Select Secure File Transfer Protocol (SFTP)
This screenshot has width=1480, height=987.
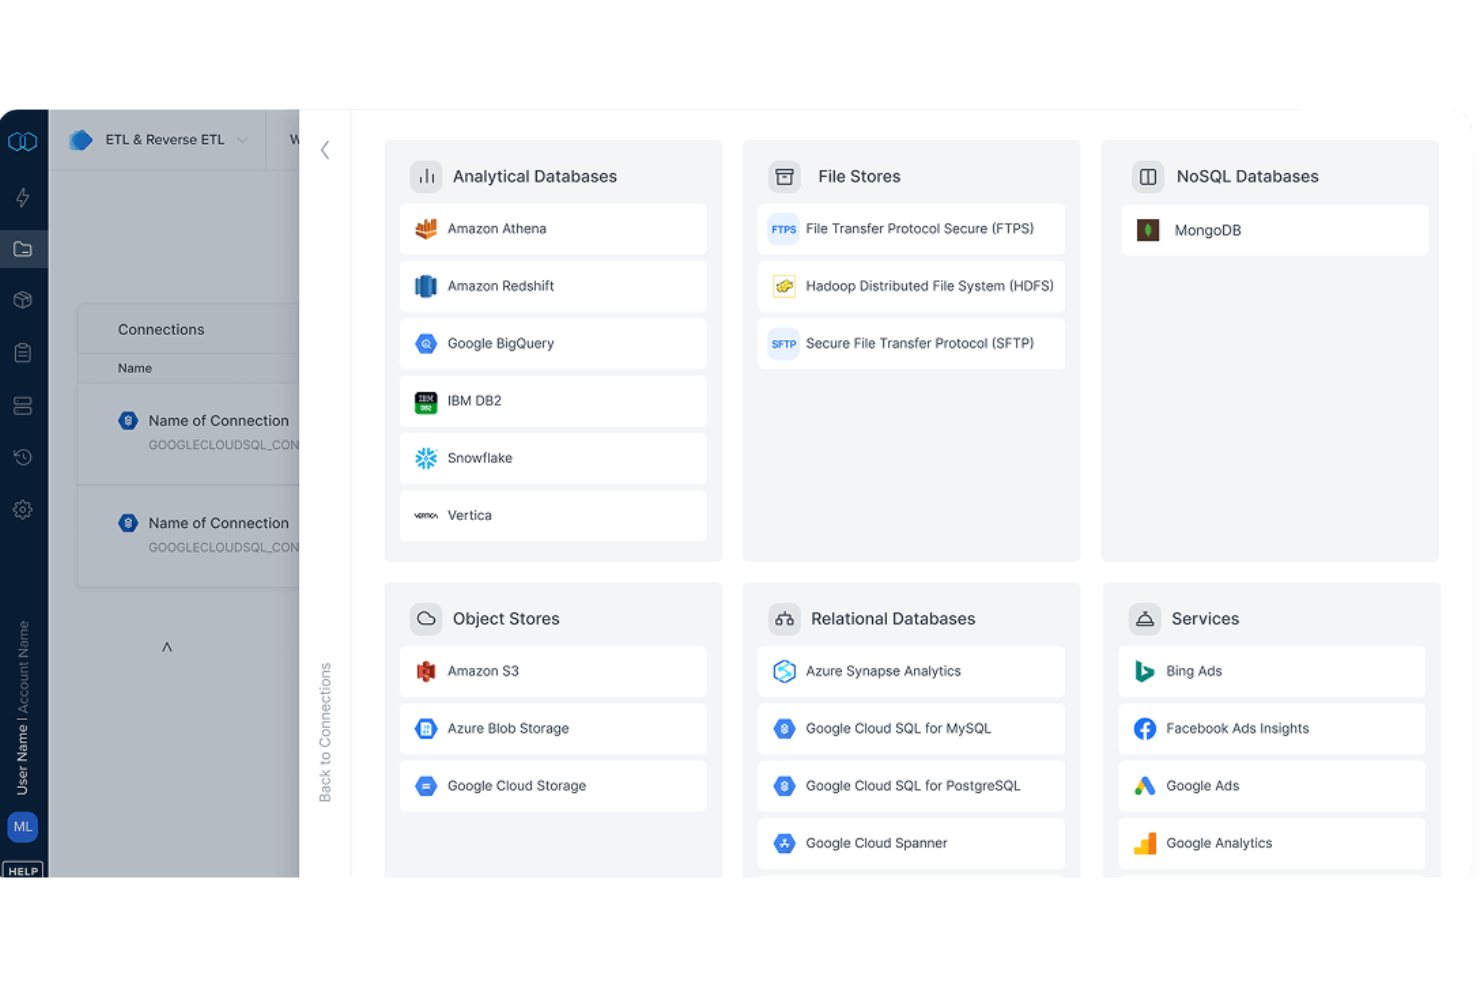tap(911, 343)
